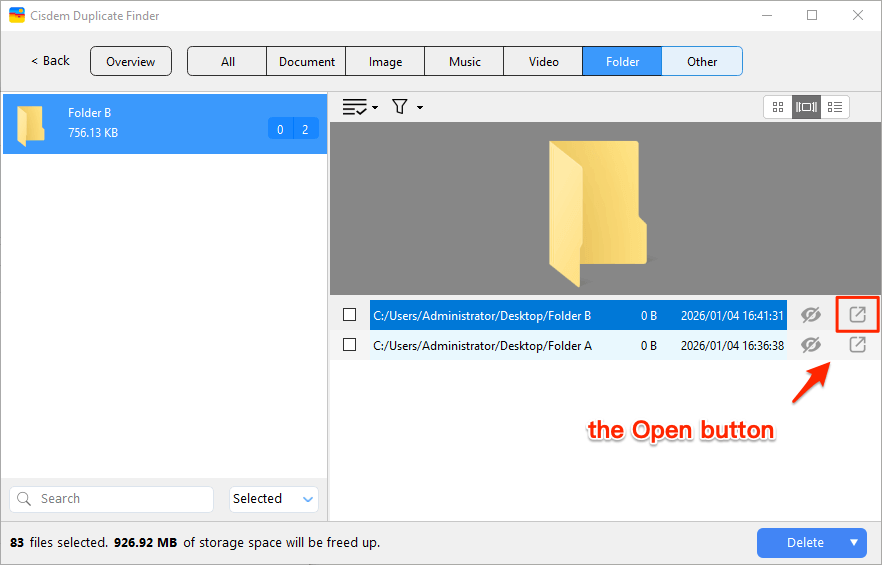Switch to preview view mode
This screenshot has width=882, height=565.
[806, 107]
